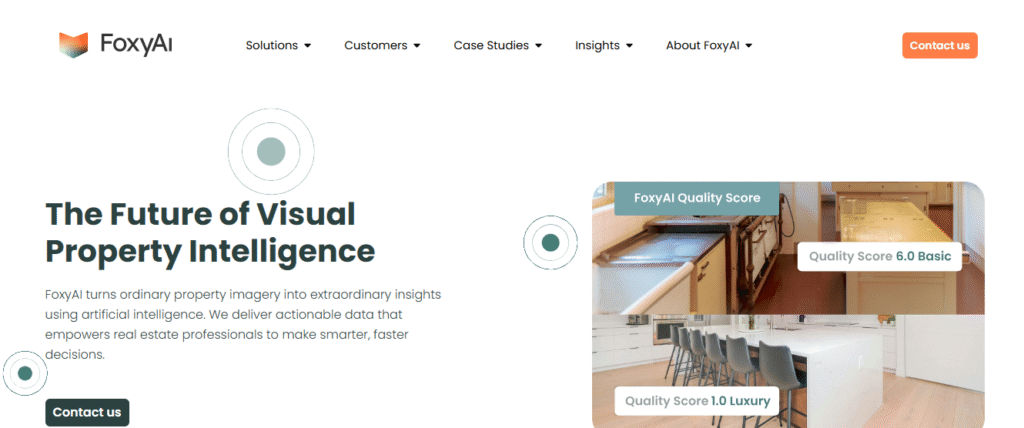Expand the Customers dropdown arrow
The height and width of the screenshot is (428, 1024).
(x=417, y=46)
